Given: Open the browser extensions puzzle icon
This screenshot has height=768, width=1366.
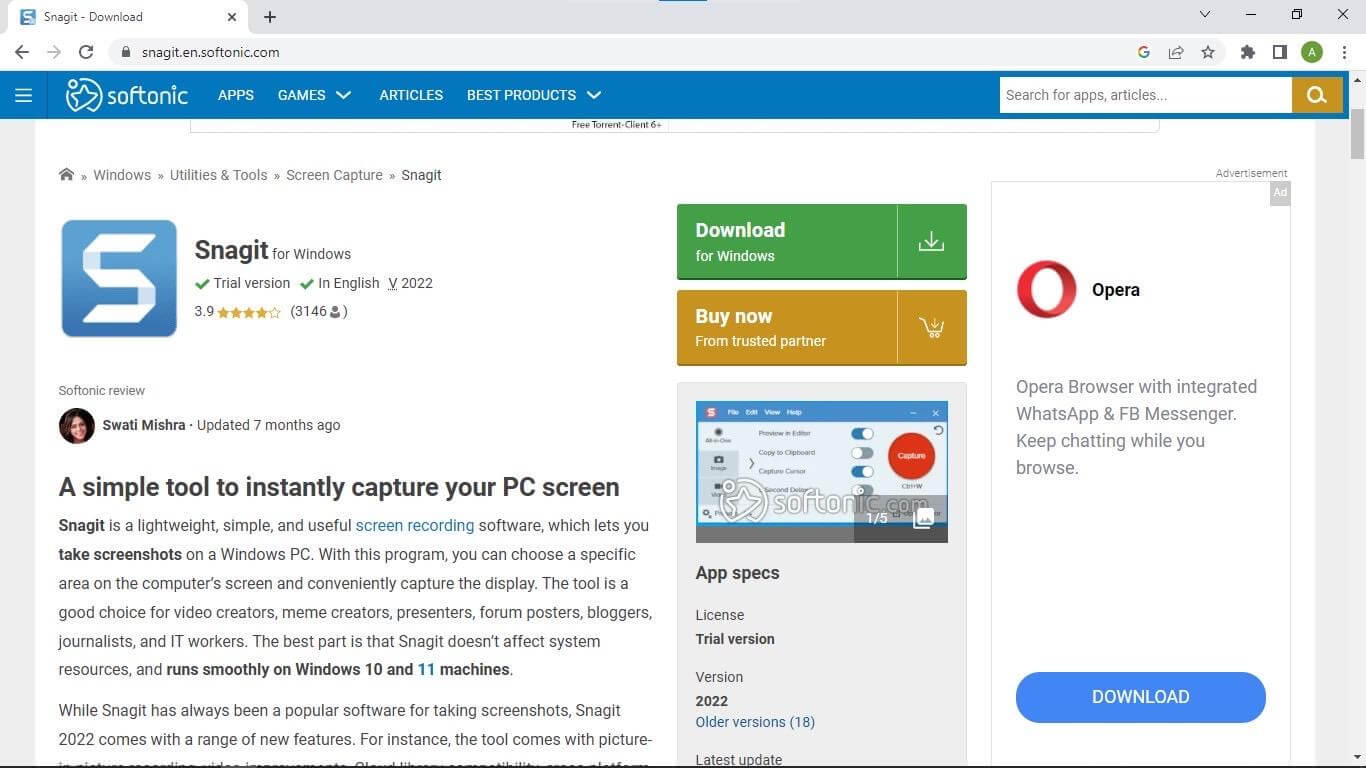Looking at the screenshot, I should pyautogui.click(x=1248, y=51).
